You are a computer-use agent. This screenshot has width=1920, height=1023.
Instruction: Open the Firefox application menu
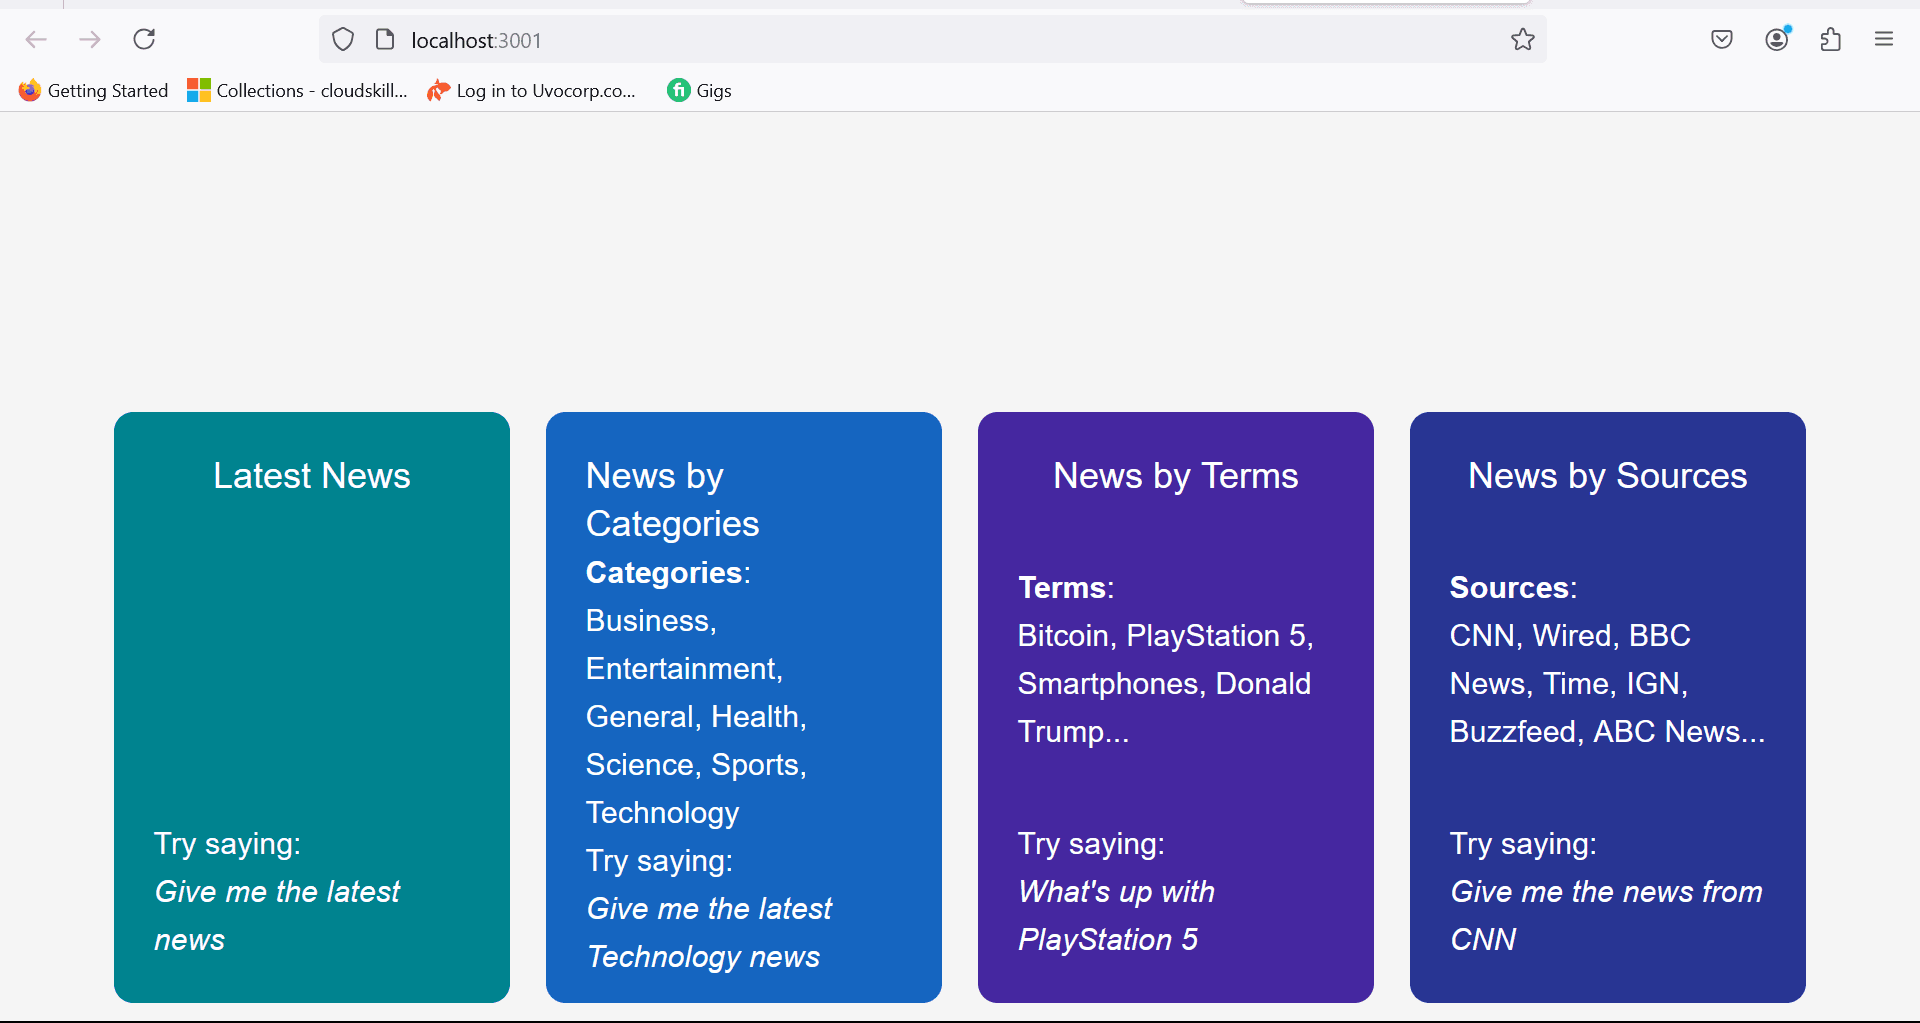[1884, 40]
